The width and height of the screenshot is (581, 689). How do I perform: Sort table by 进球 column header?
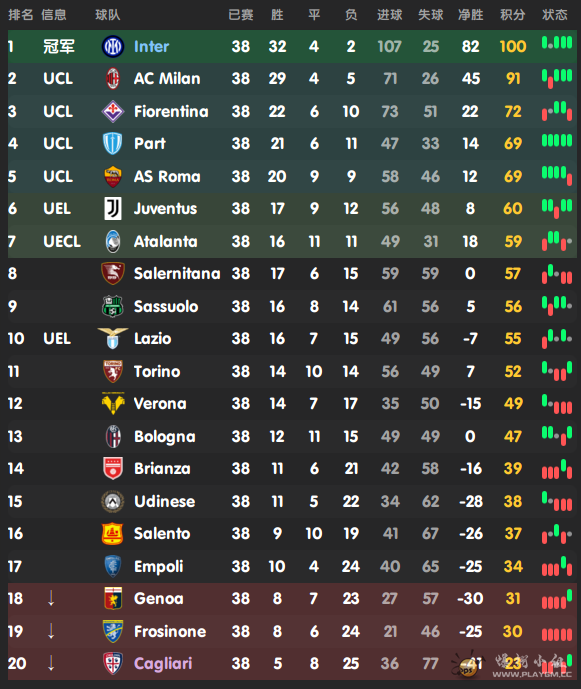[389, 15]
